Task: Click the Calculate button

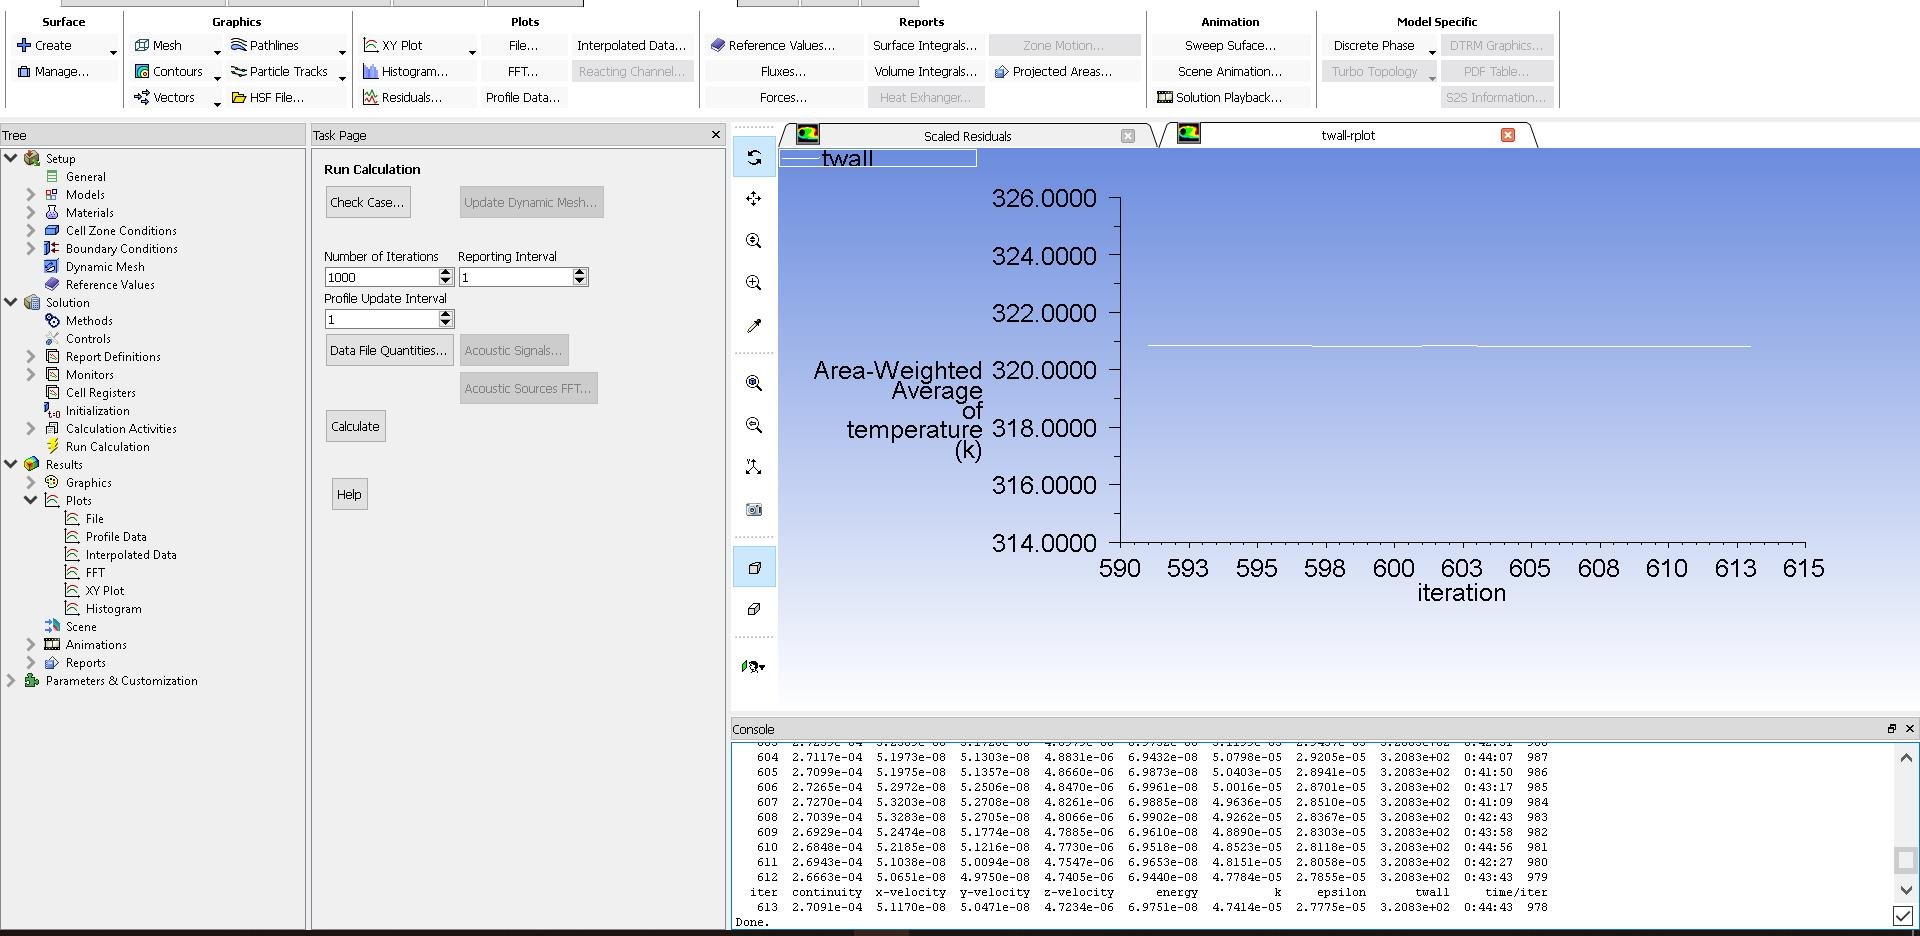Action: point(355,426)
